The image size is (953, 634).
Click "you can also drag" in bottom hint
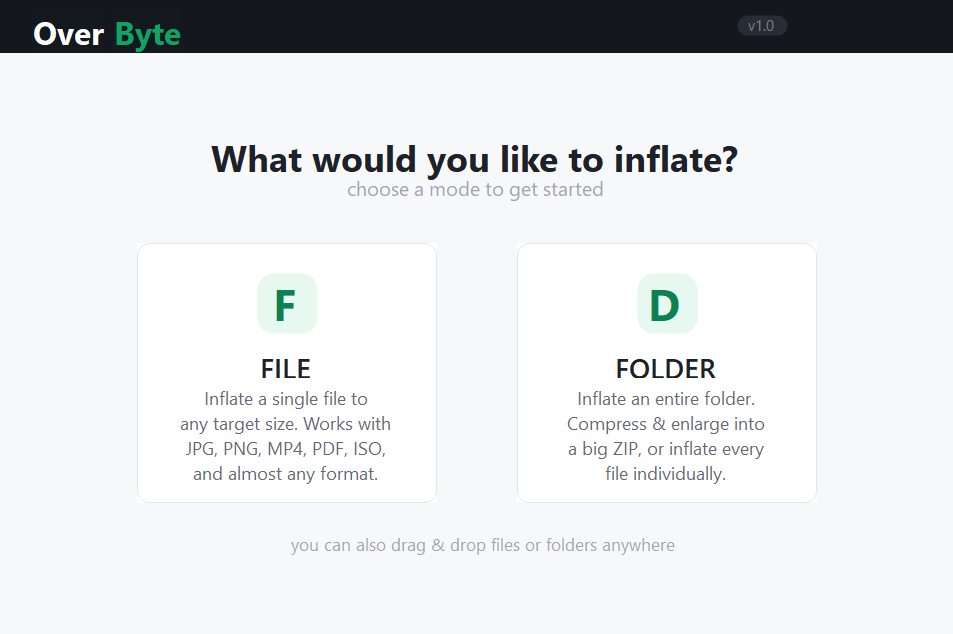coord(358,545)
